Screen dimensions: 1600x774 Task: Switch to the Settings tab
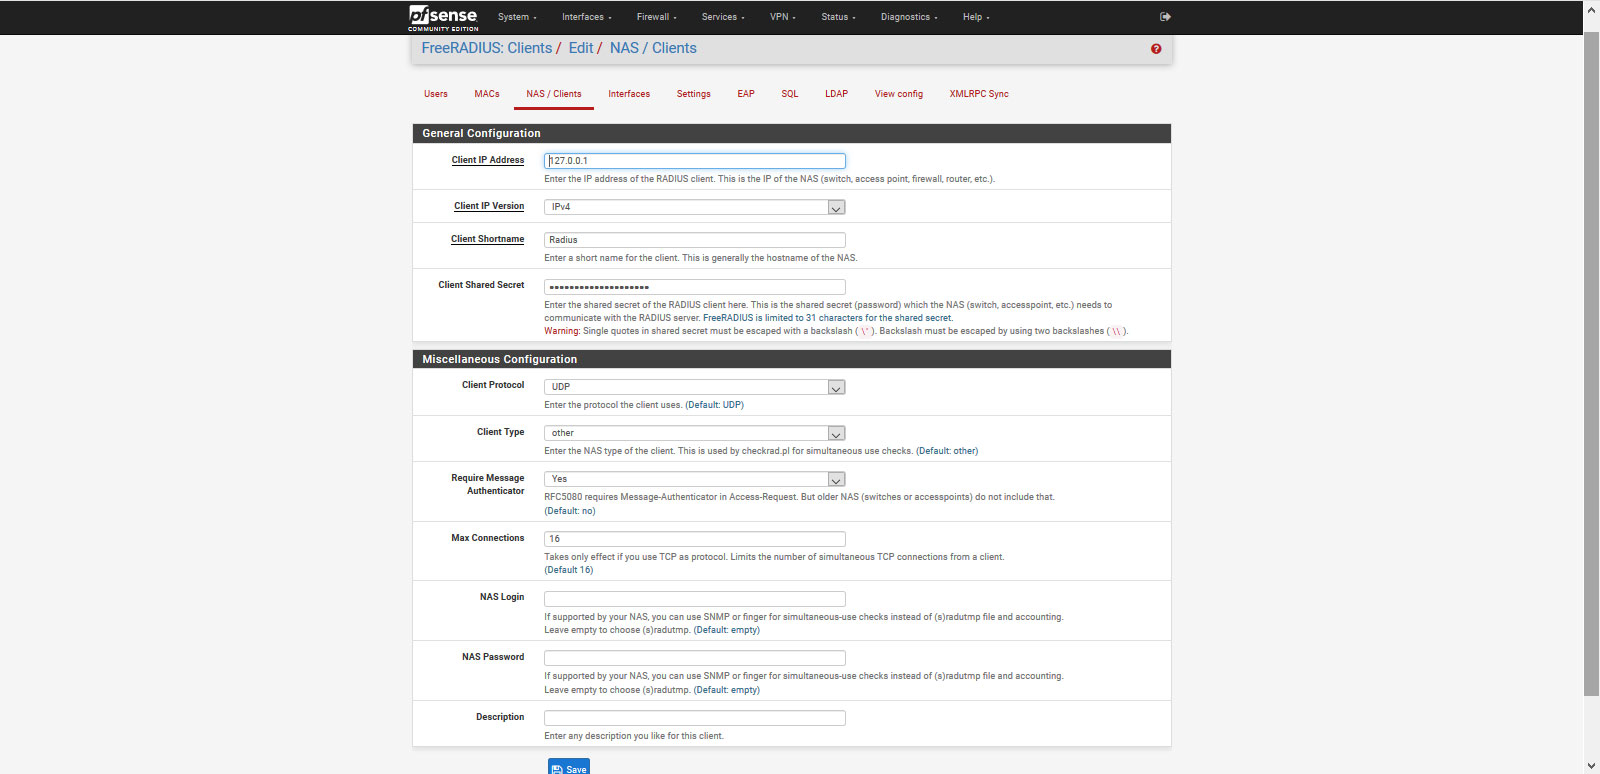click(x=693, y=94)
